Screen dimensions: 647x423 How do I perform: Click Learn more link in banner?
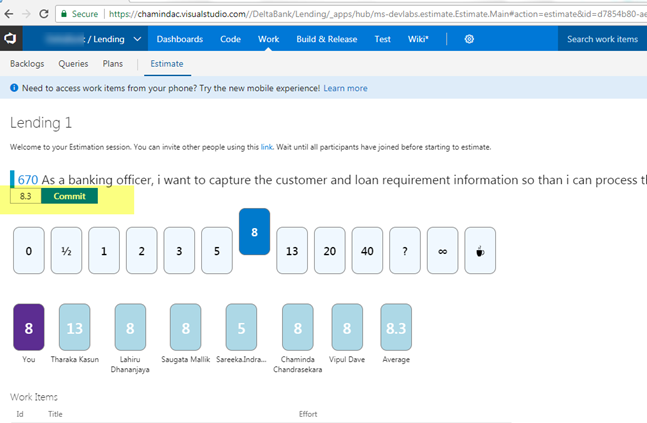[x=345, y=88]
